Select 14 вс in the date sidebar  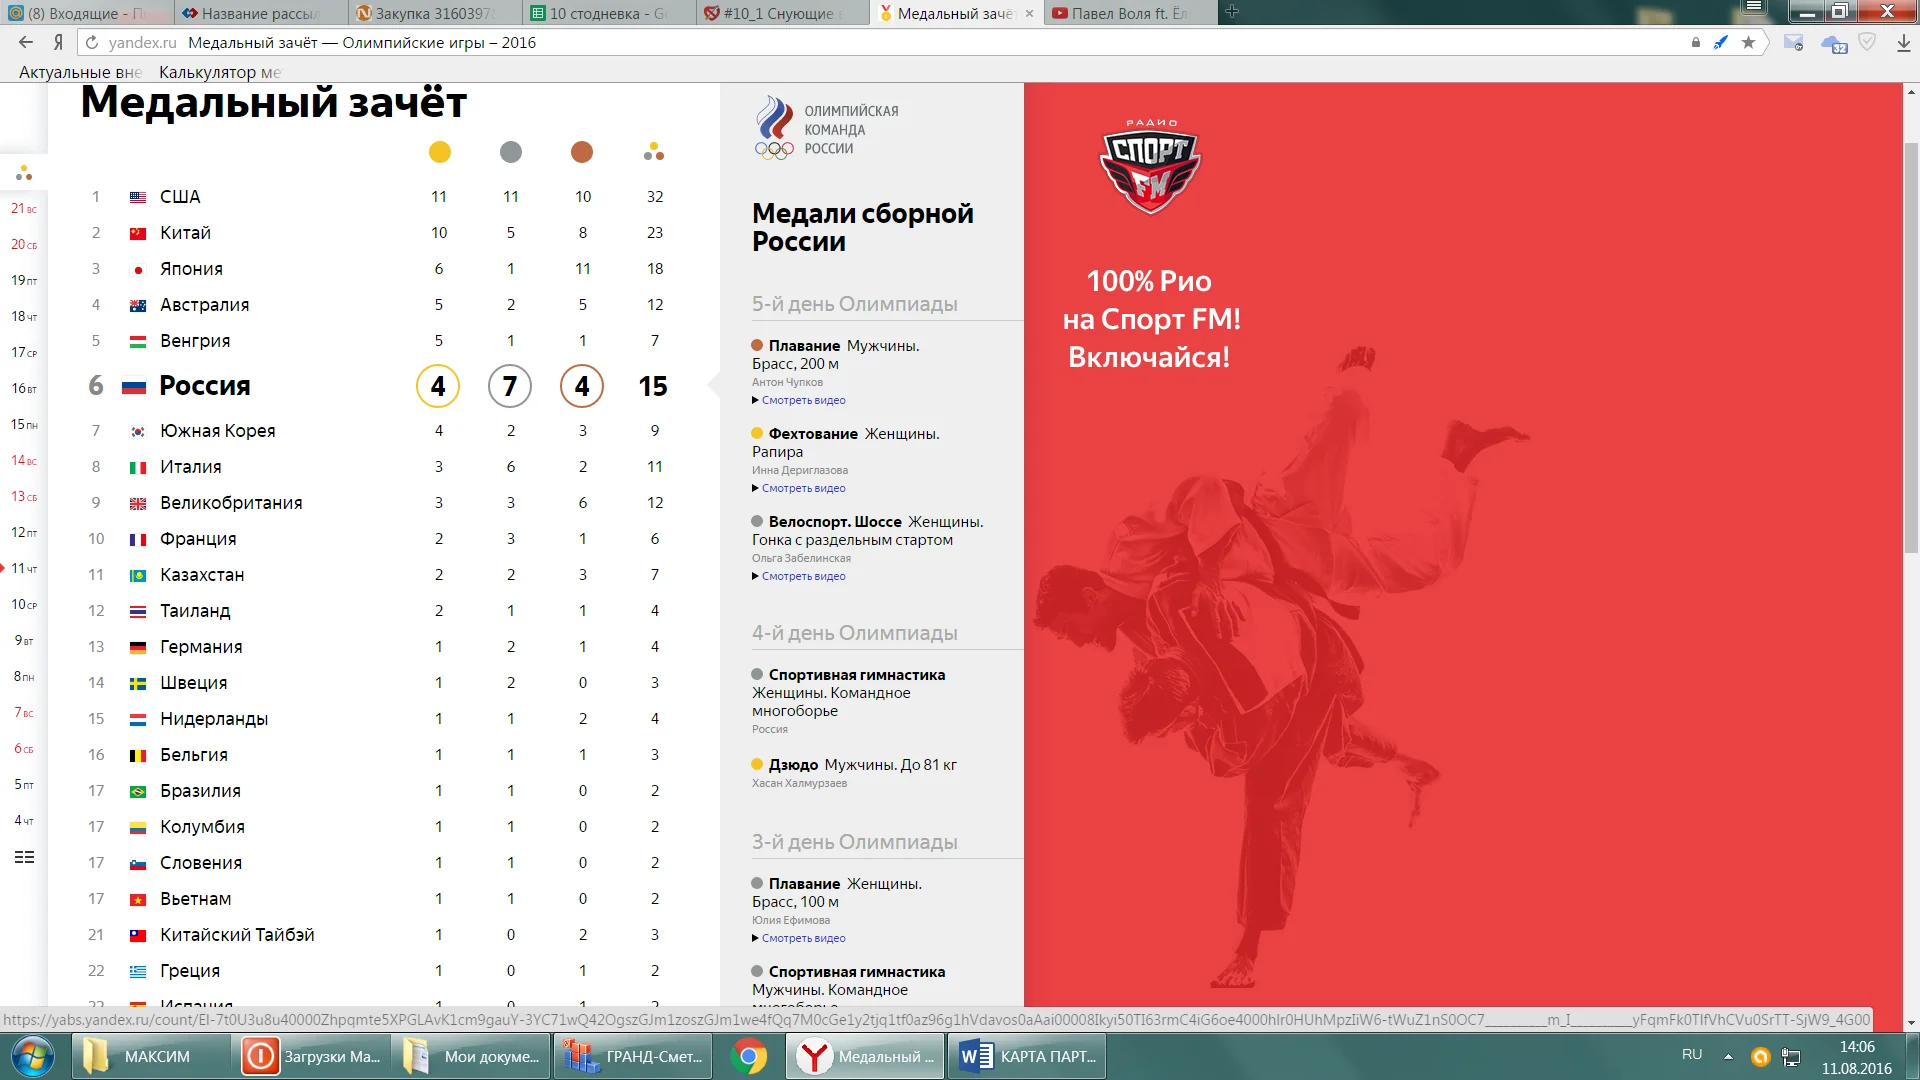click(x=24, y=460)
